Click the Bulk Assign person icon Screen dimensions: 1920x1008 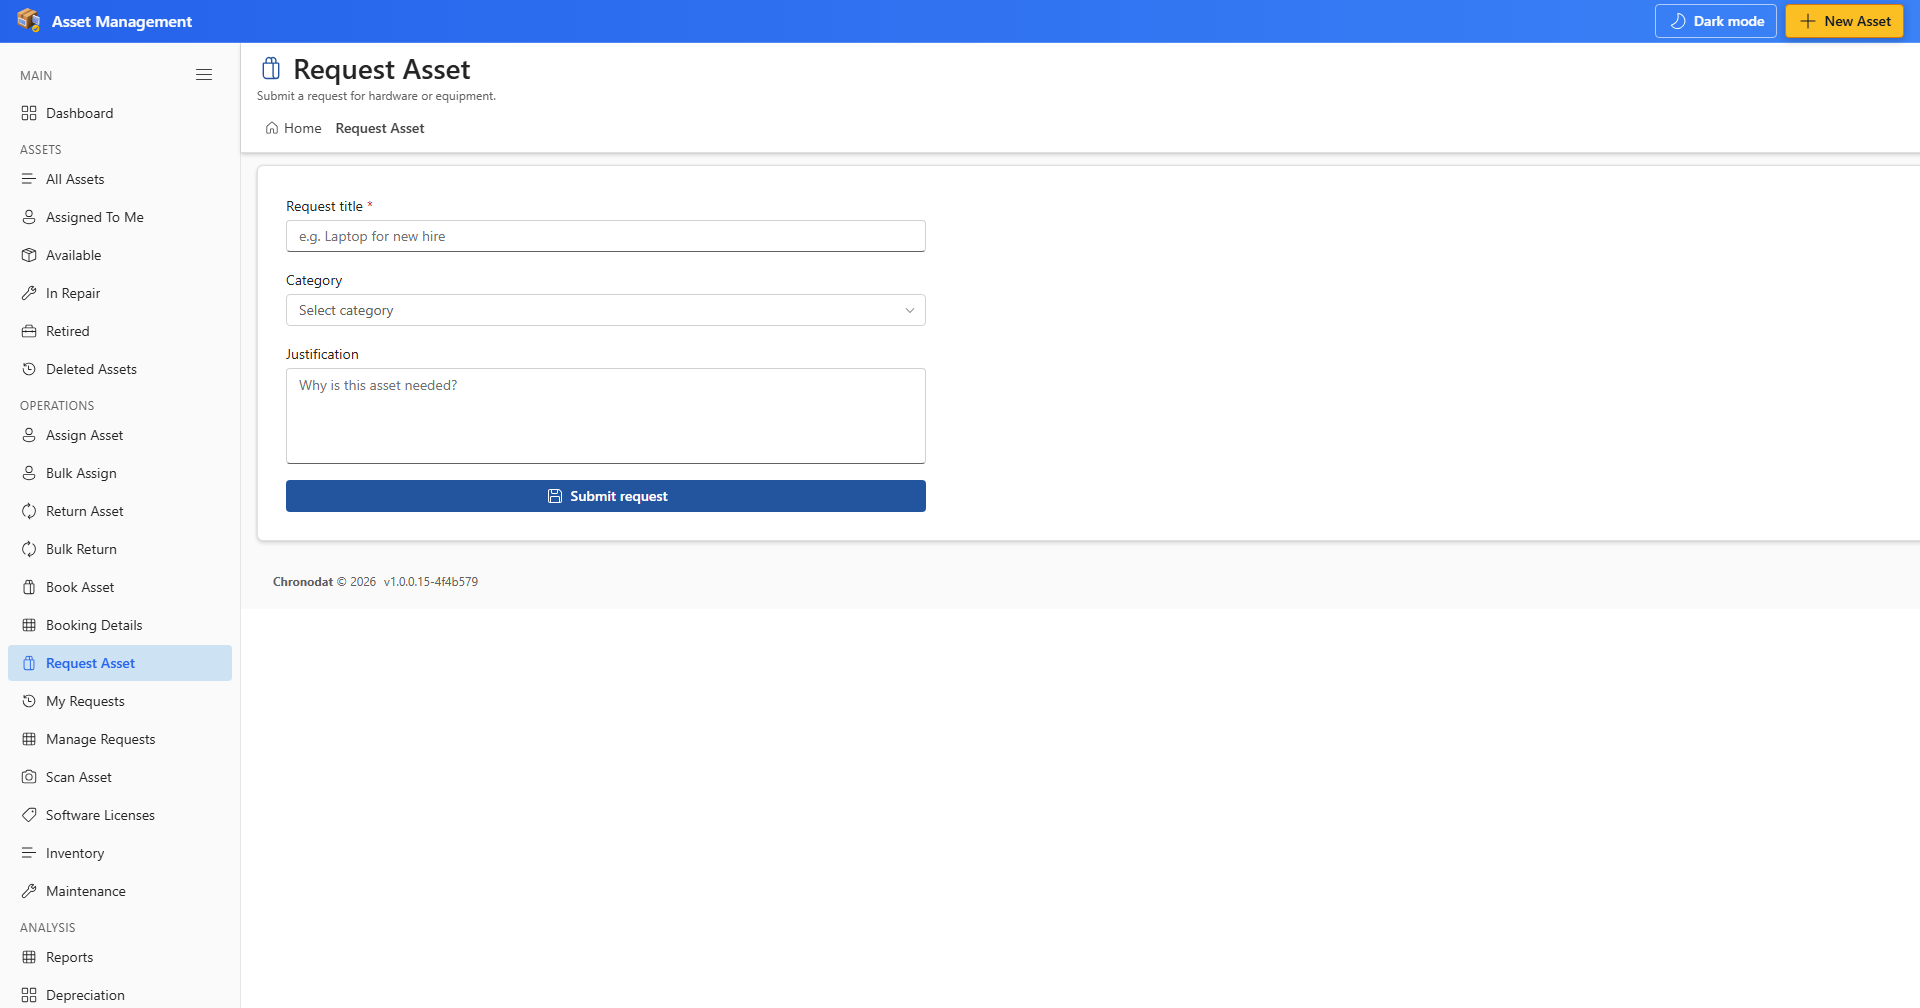tap(29, 473)
